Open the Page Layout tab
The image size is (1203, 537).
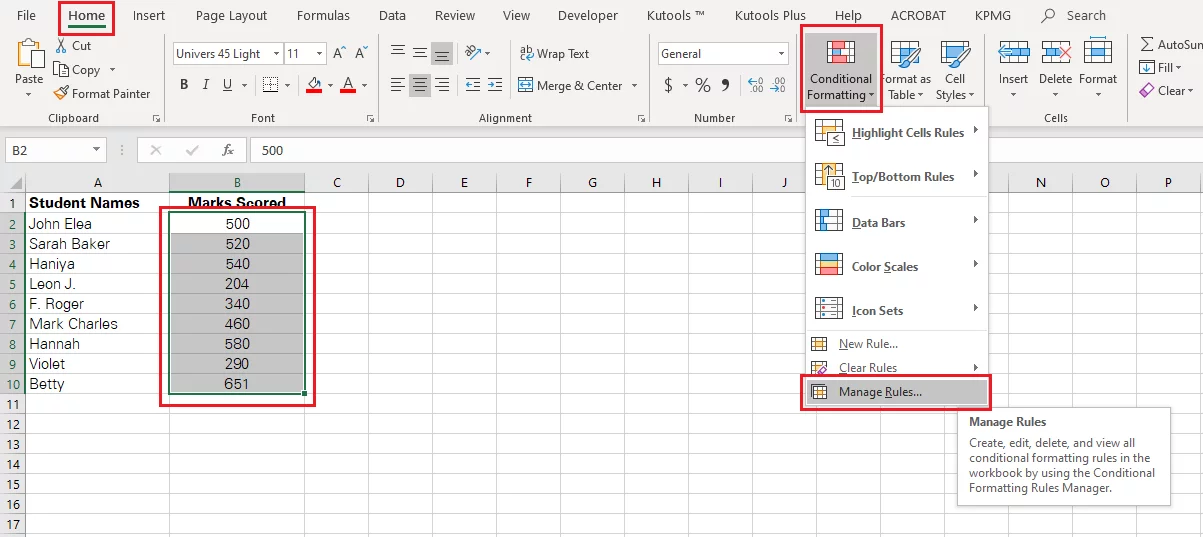(232, 15)
